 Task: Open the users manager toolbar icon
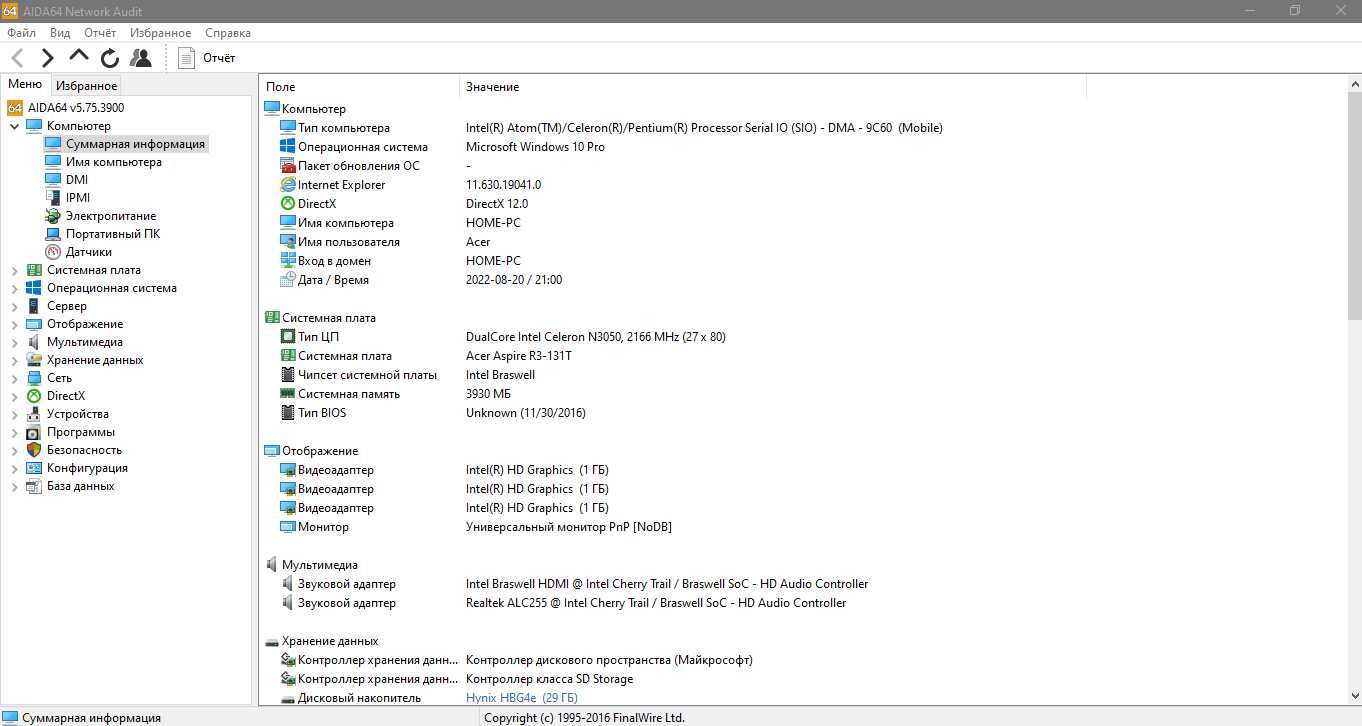141,58
